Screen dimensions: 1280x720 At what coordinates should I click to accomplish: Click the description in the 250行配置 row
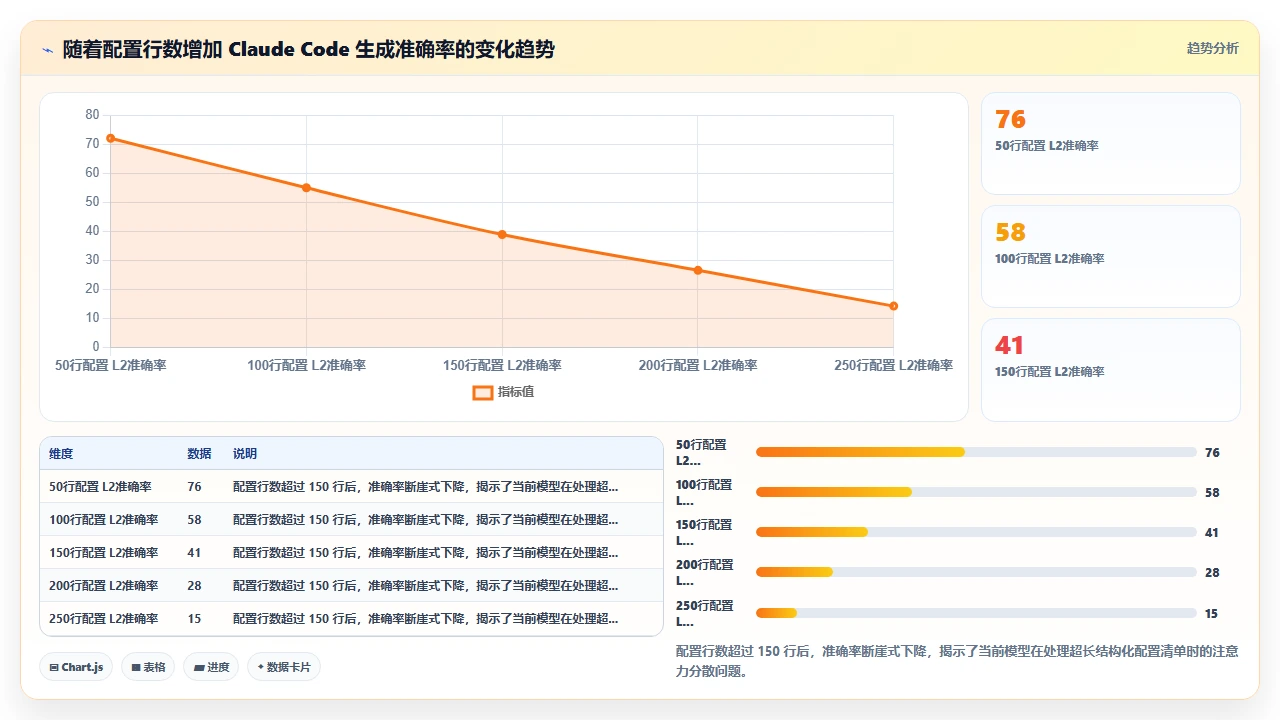tap(425, 619)
